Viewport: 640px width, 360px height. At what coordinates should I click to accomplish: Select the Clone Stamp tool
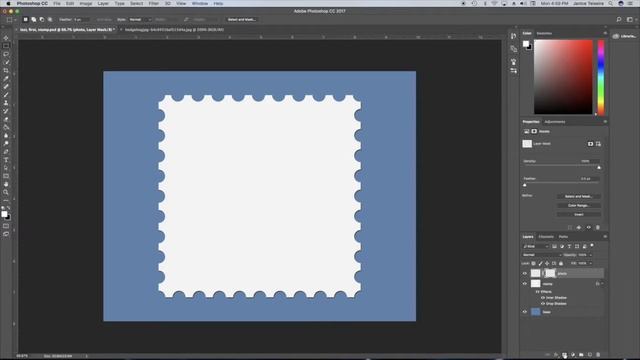(x=6, y=103)
